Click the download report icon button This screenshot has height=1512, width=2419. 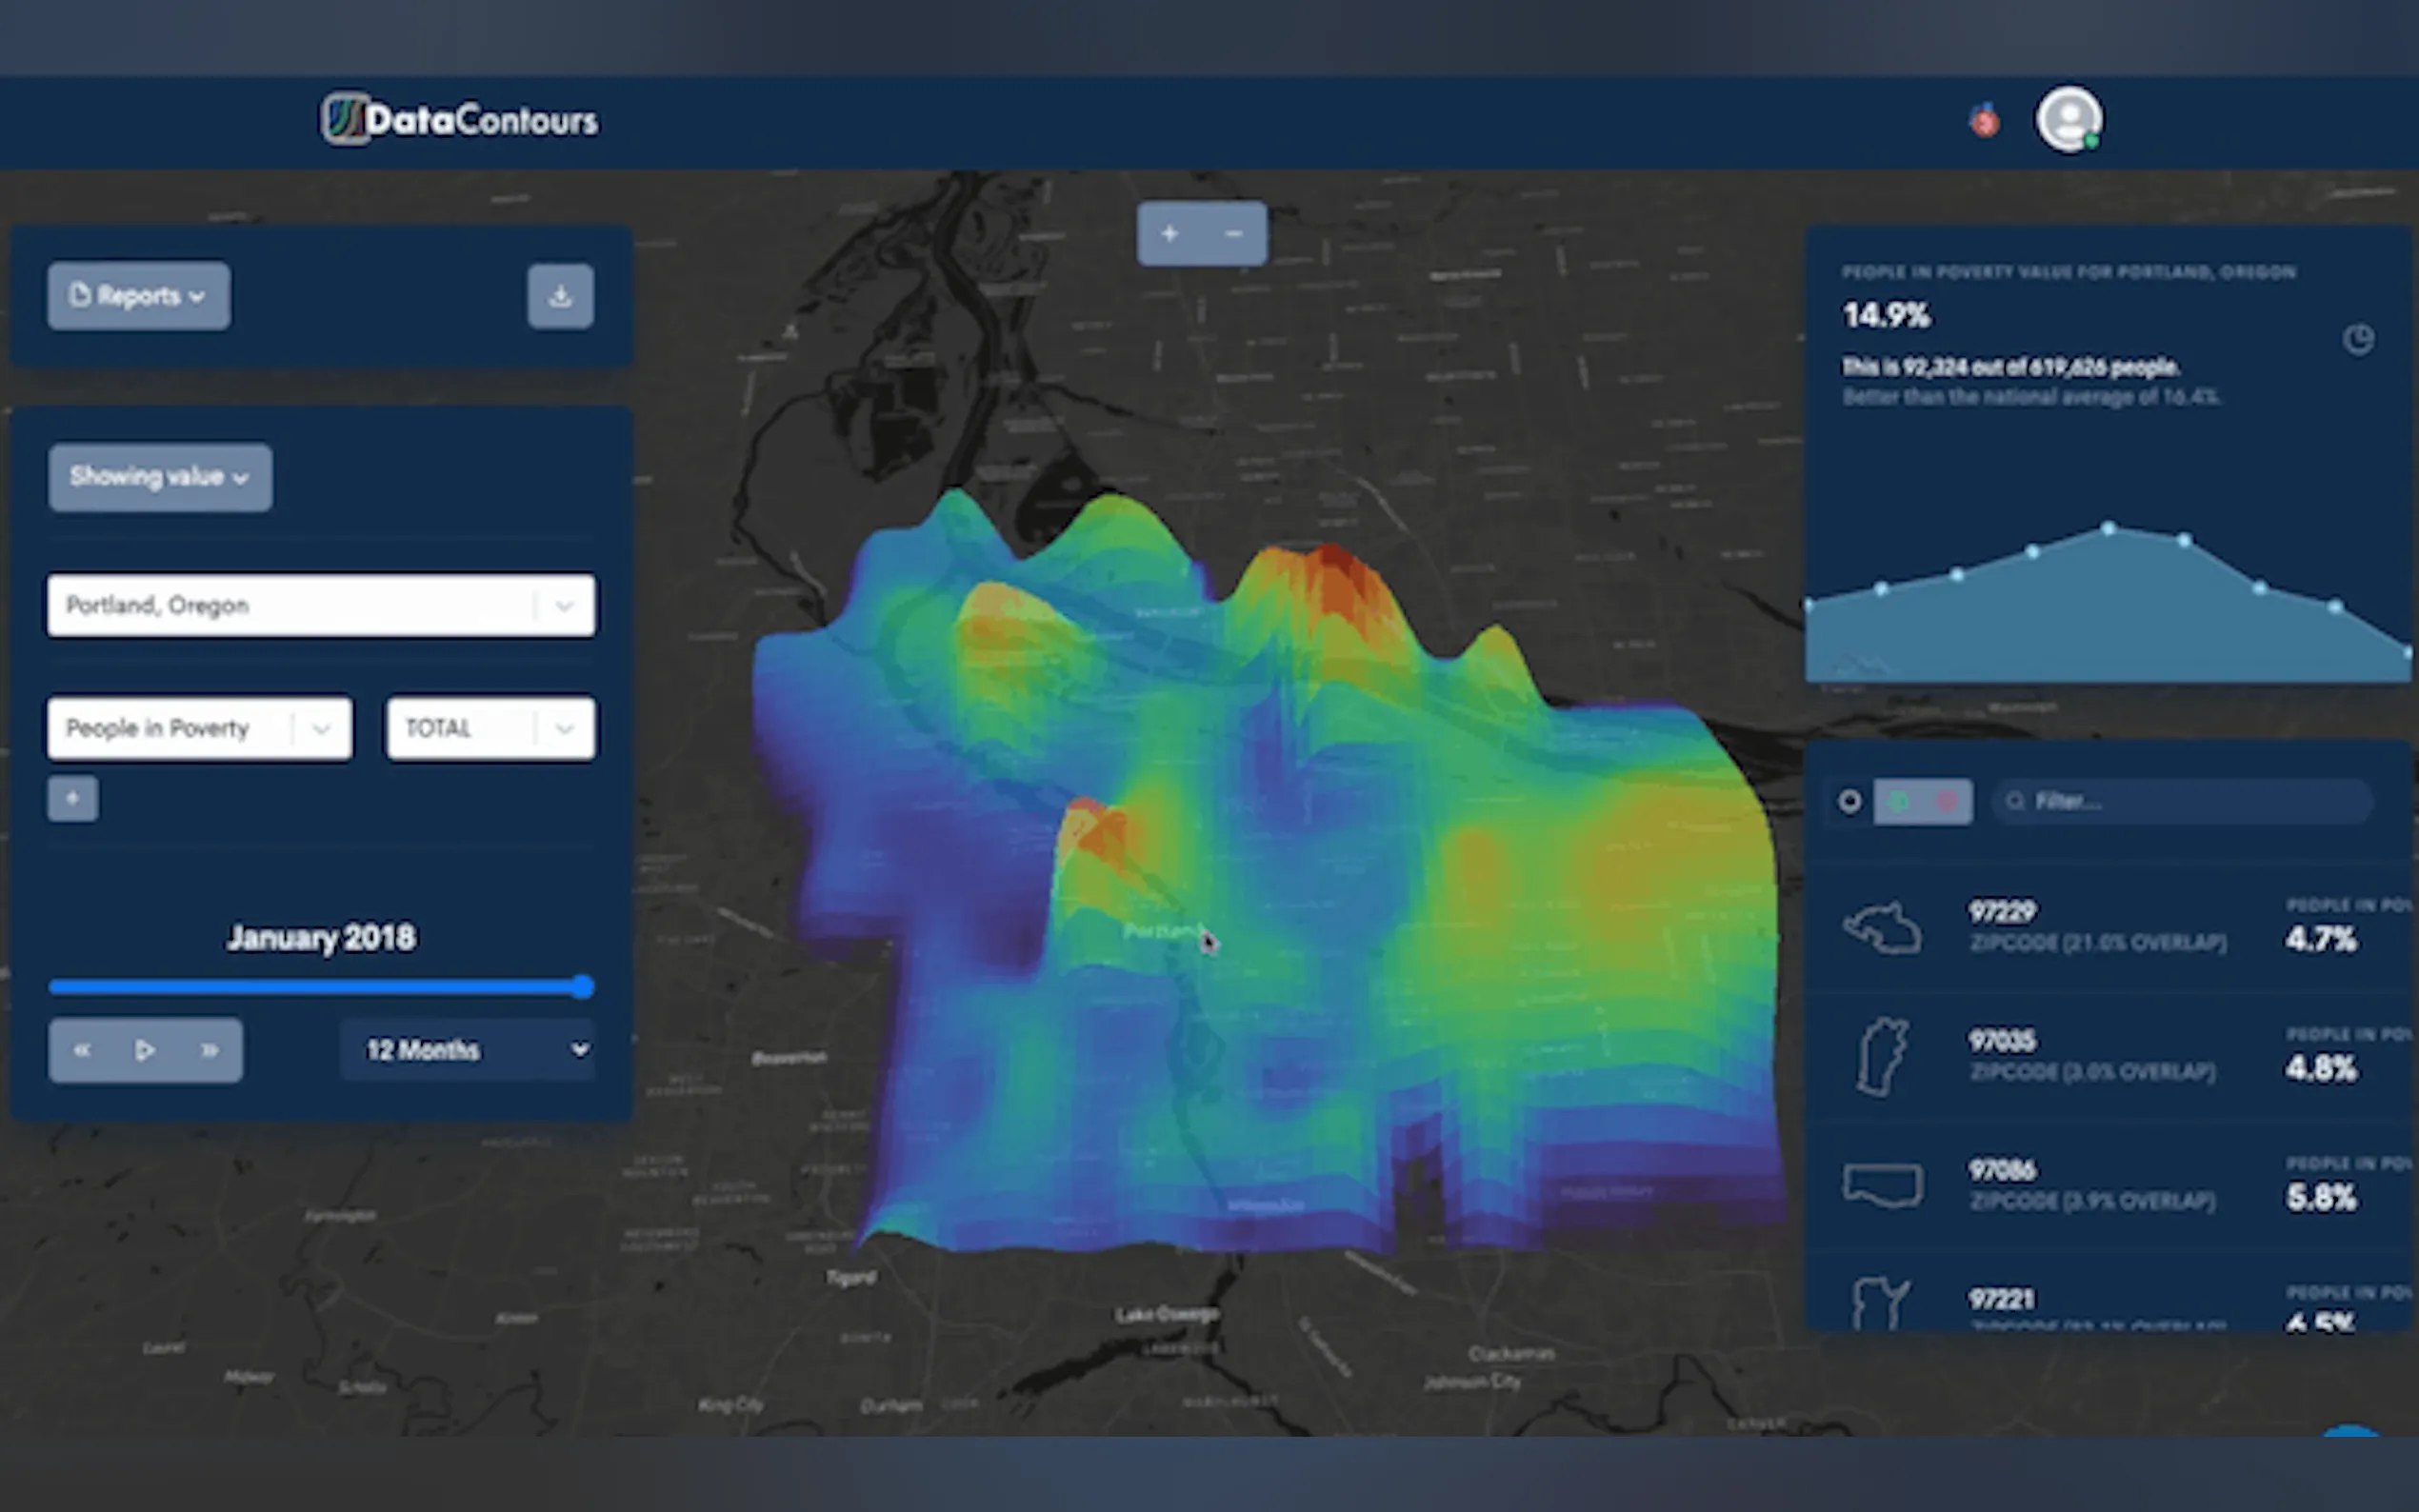coord(560,296)
